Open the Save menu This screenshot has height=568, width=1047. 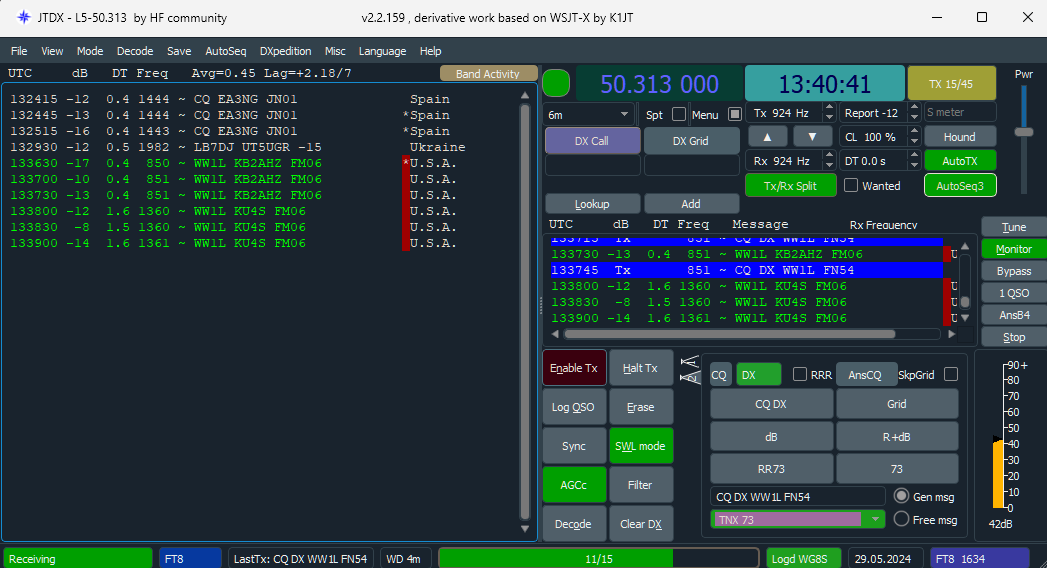[179, 51]
